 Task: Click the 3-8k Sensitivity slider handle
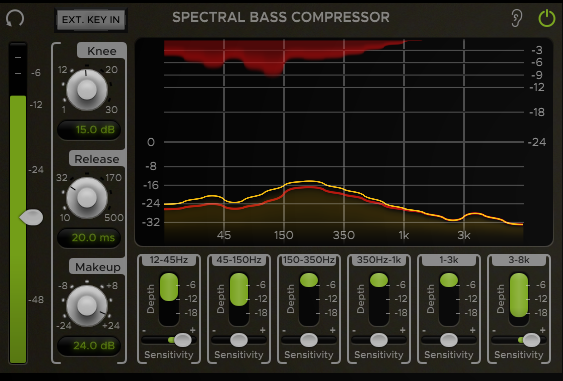pyautogui.click(x=531, y=340)
